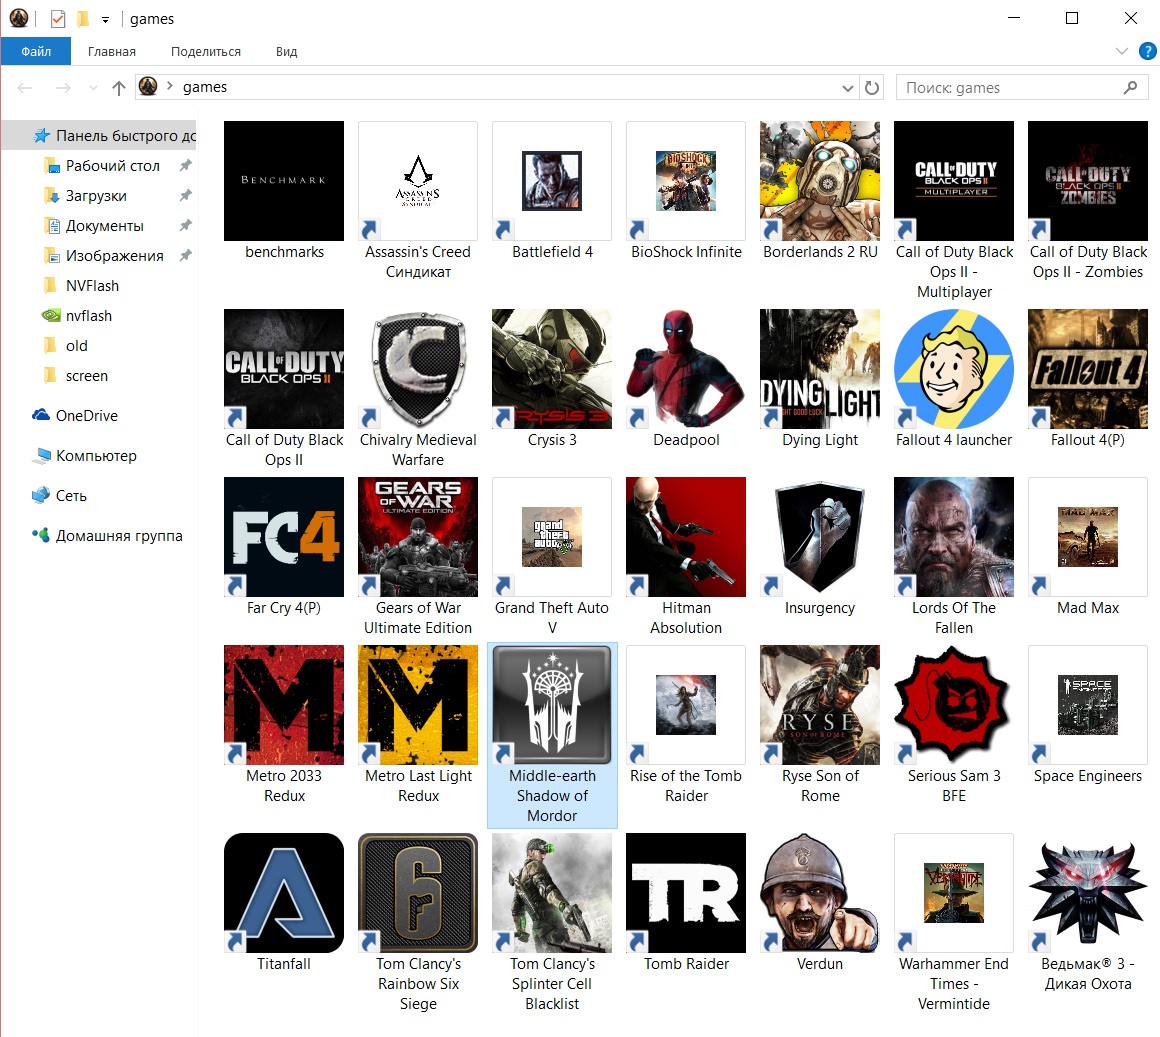1160x1037 pixels.
Task: Go up one folder level
Action: tap(118, 88)
